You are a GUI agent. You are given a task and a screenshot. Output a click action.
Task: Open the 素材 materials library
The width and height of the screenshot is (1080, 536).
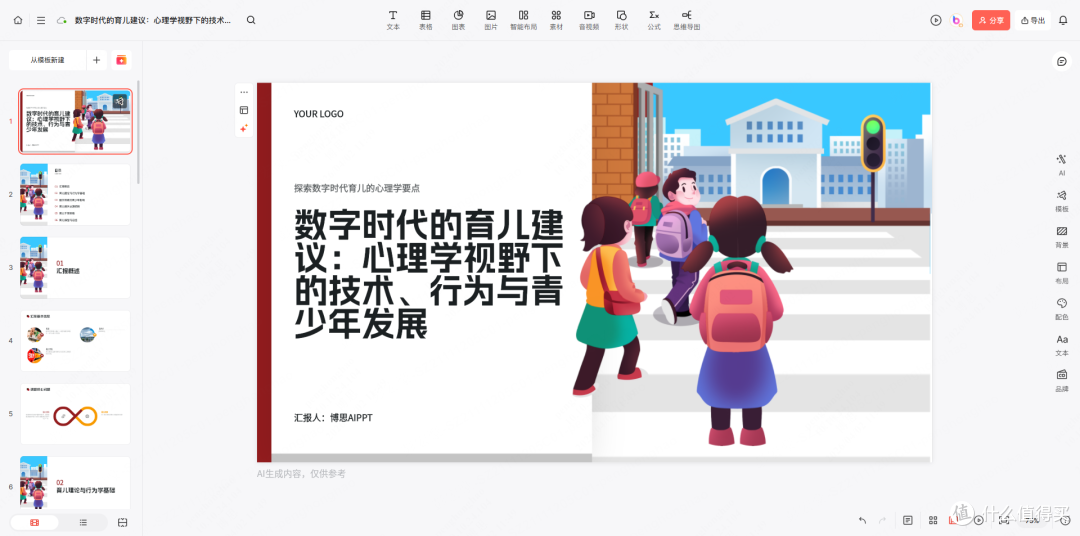tap(556, 20)
